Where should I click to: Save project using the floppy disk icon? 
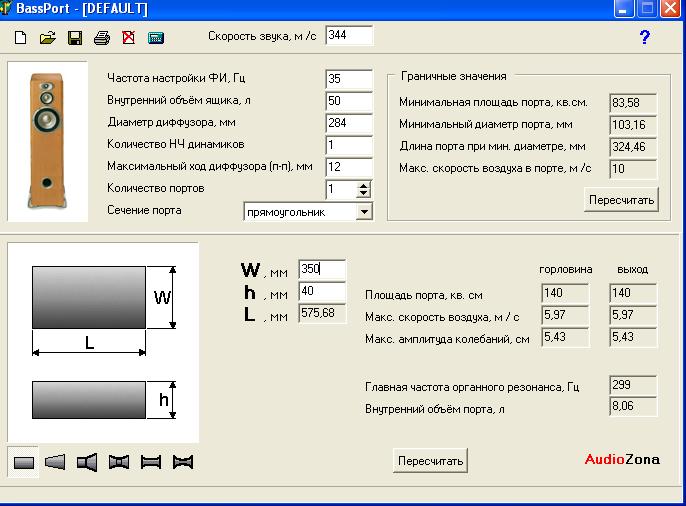pos(74,38)
